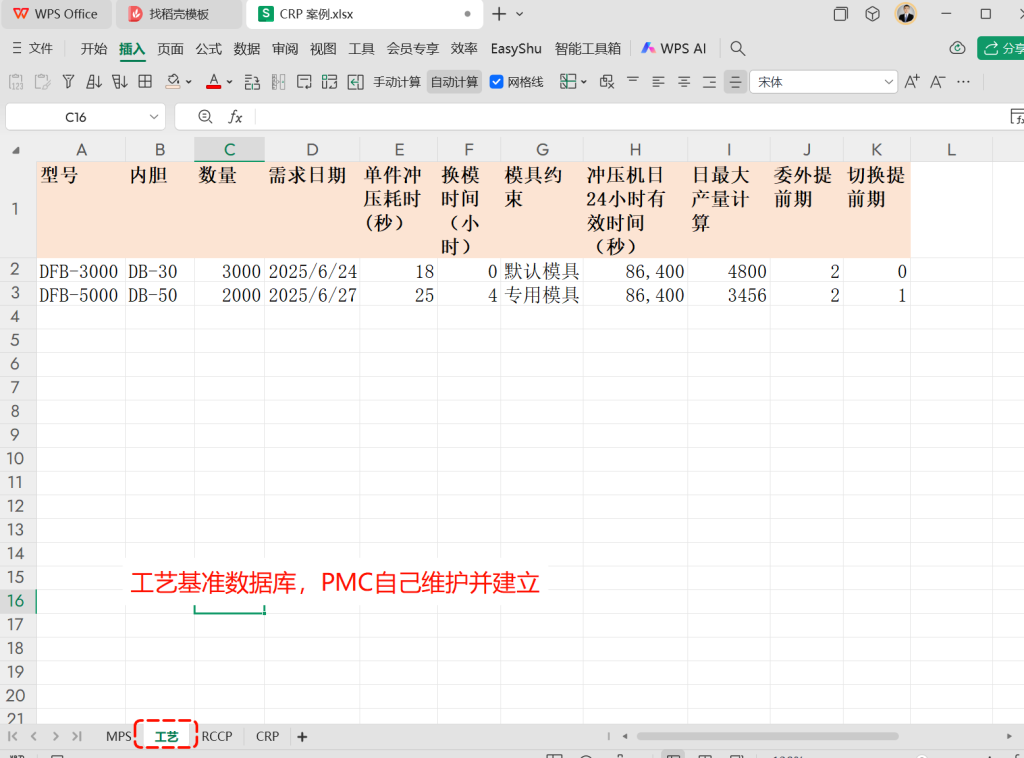The image size is (1024, 758).
Task: Click the cloud sync icon
Action: tap(957, 48)
